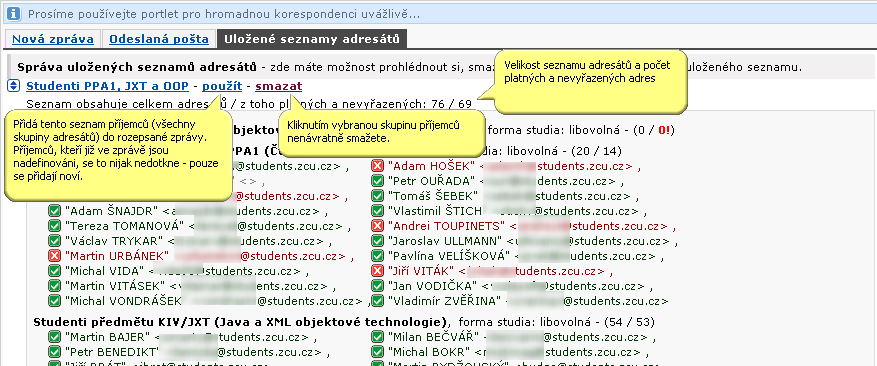The height and width of the screenshot is (366, 877).
Task: Toggle green check for Vladimír ZVĚŘINA
Action: [x=378, y=301]
